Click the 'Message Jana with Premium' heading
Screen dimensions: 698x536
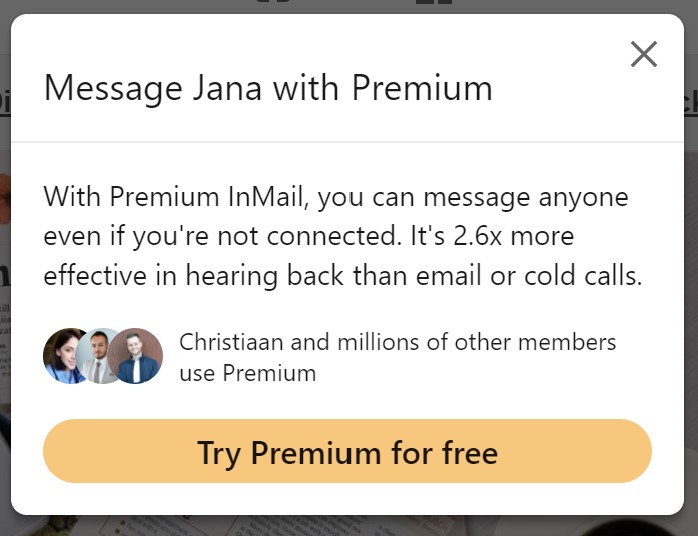(x=268, y=89)
